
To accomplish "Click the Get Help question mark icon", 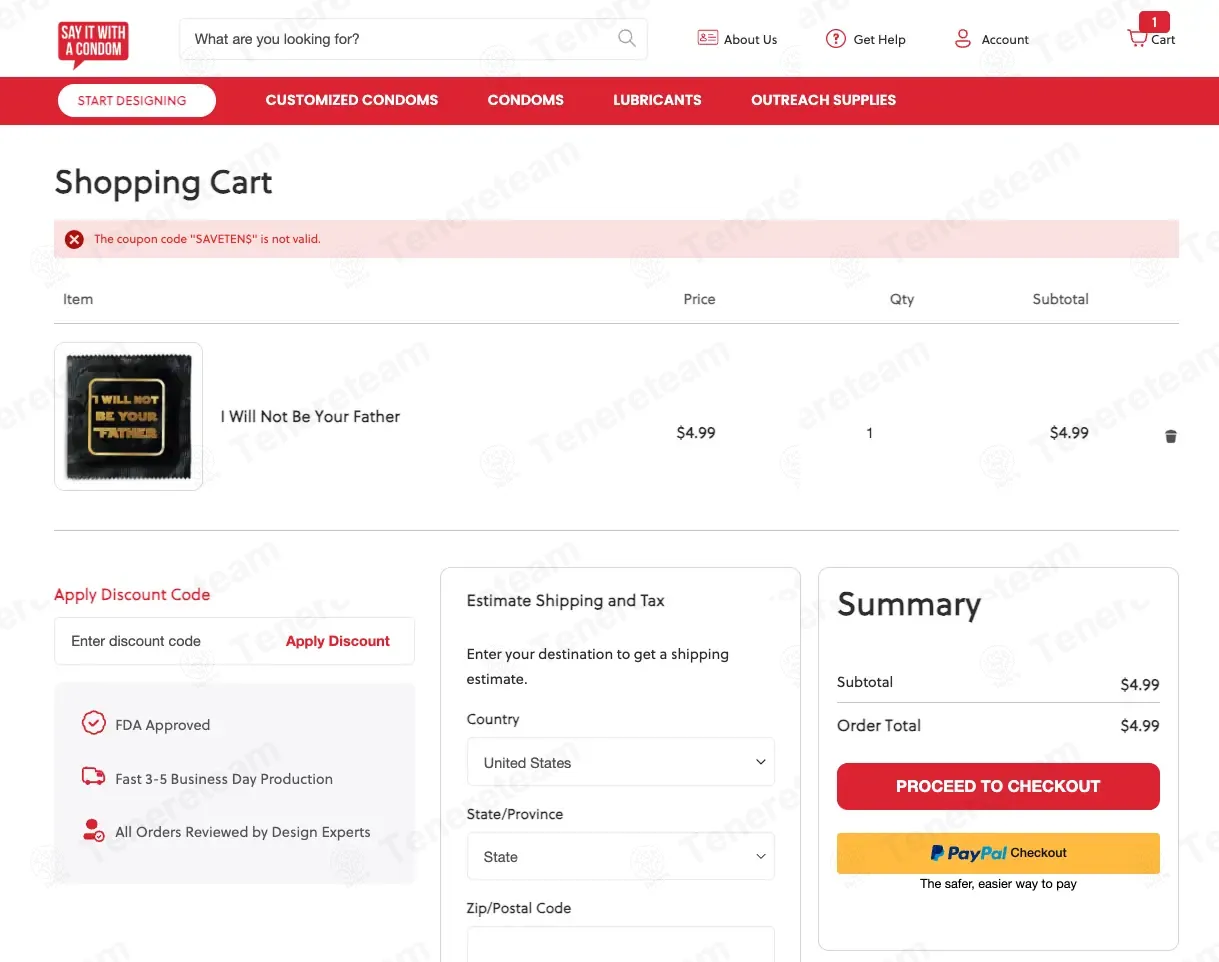I will click(x=835, y=39).
